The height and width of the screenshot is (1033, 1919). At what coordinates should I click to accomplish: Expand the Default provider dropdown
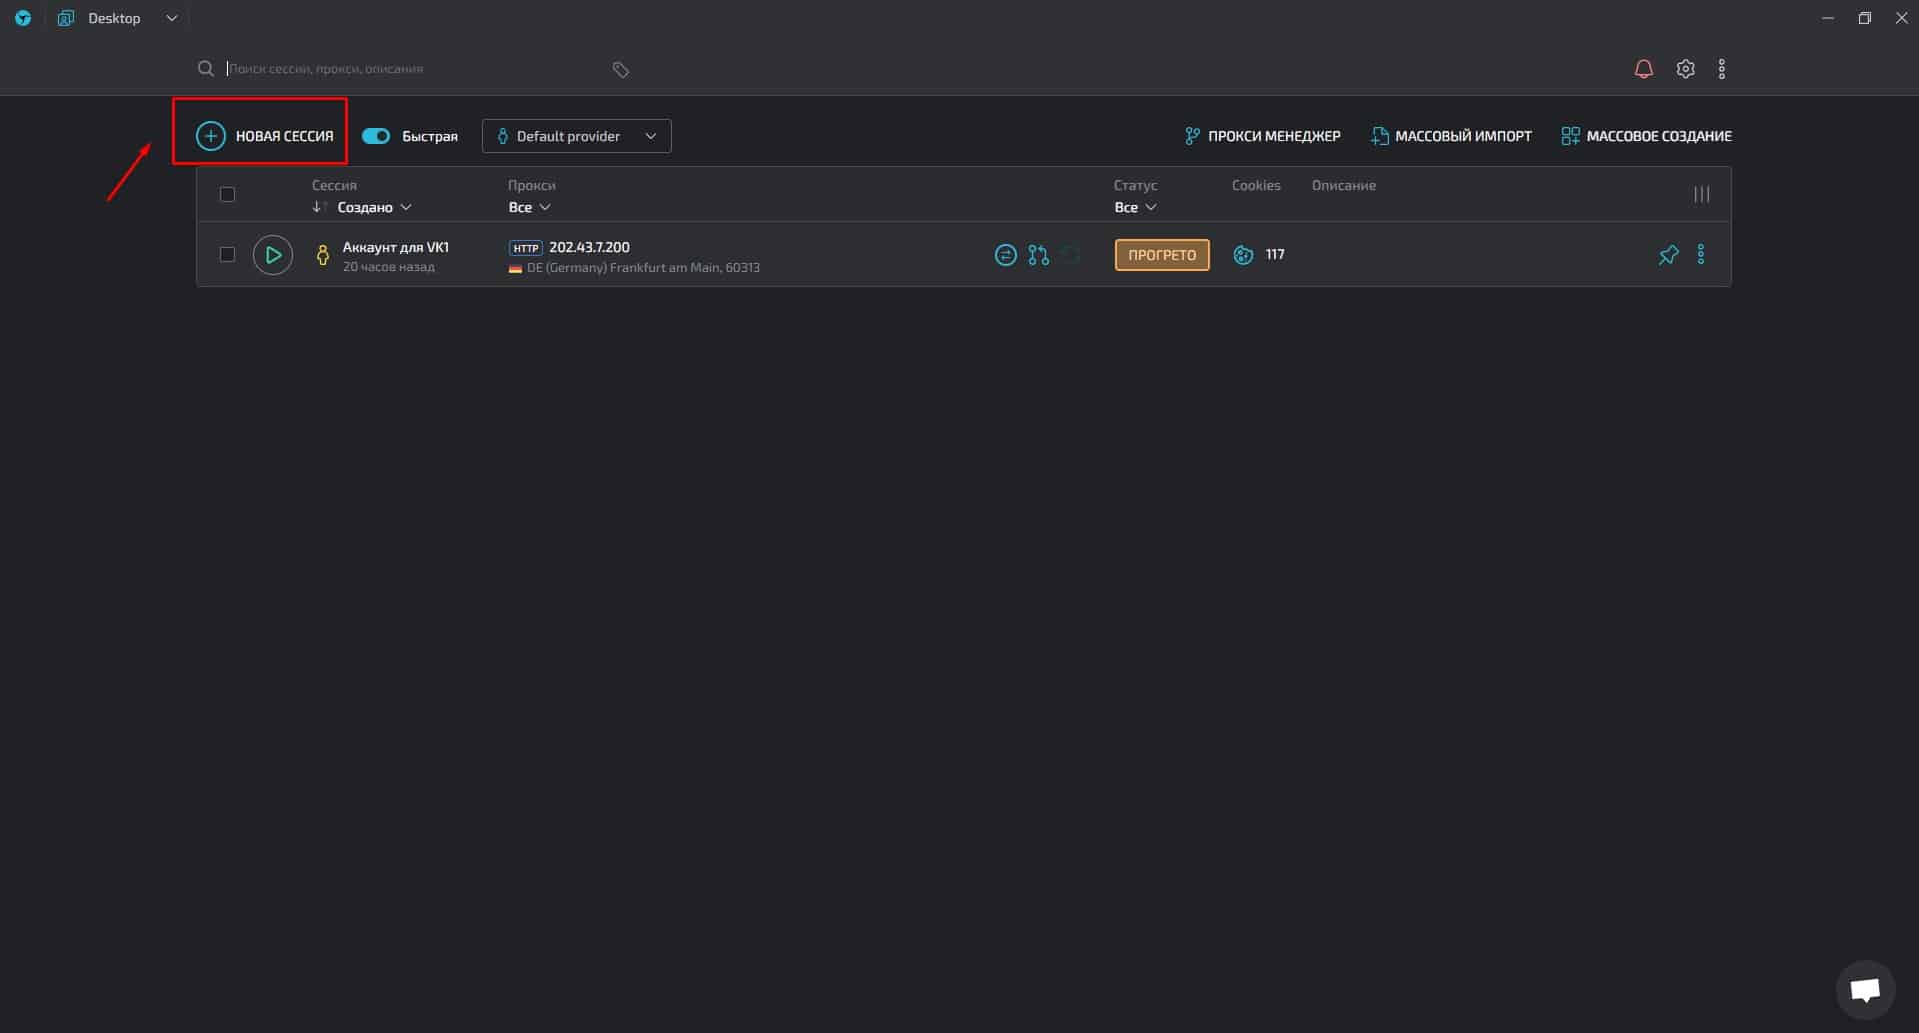(x=576, y=136)
